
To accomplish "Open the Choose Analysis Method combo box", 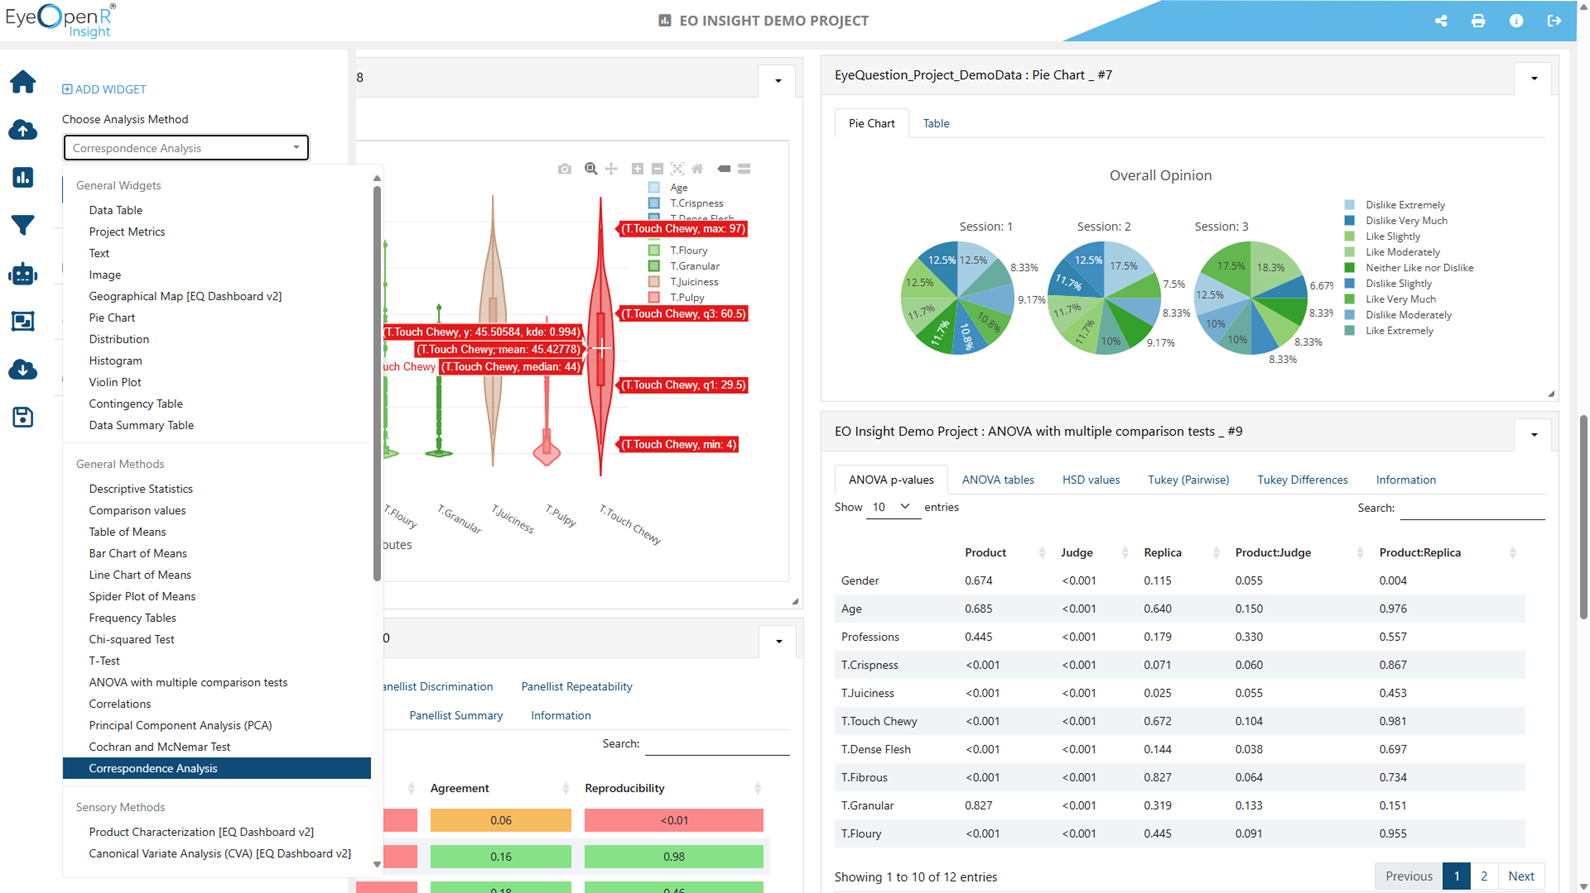I will pyautogui.click(x=186, y=148).
